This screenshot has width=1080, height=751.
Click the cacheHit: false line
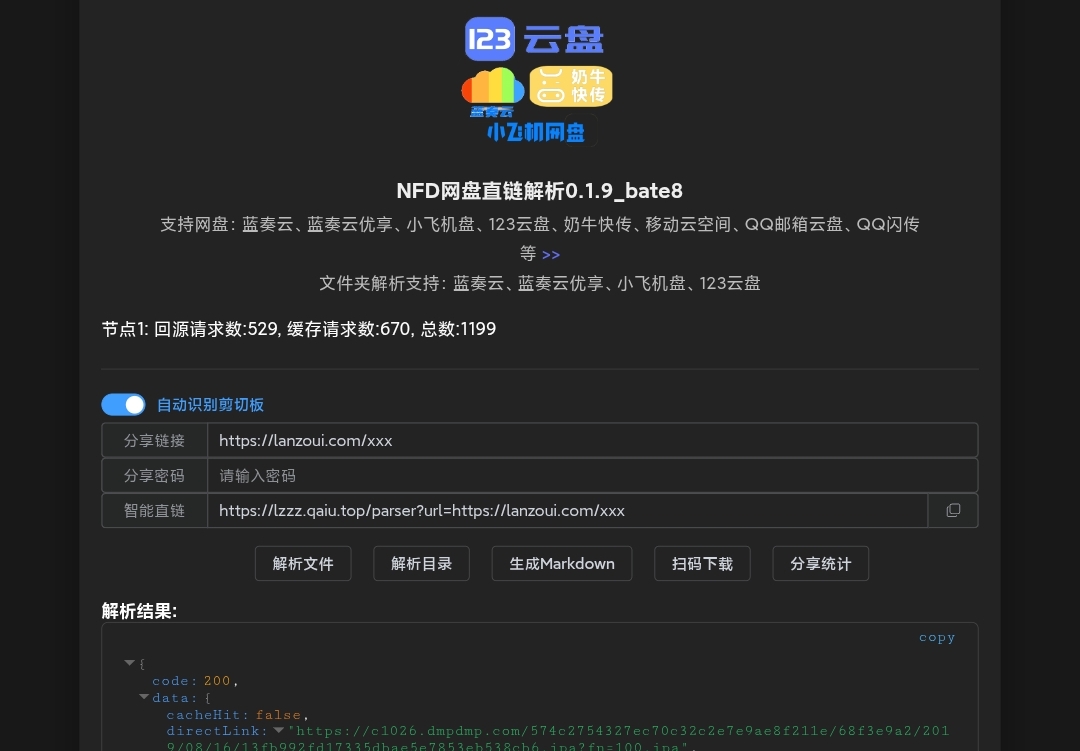tap(237, 714)
